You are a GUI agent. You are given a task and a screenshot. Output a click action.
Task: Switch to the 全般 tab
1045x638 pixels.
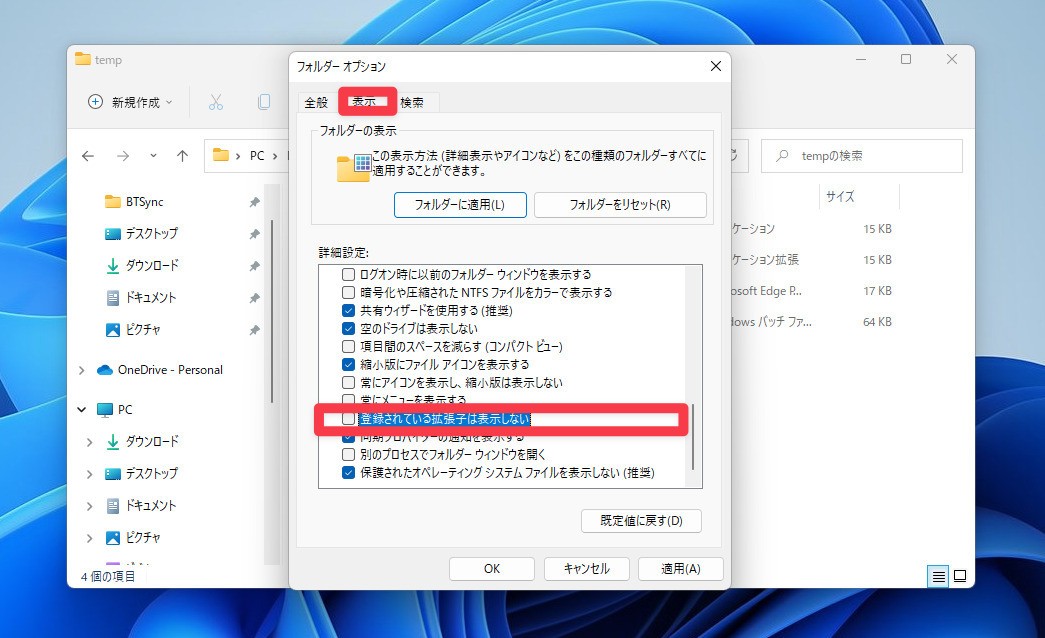(316, 102)
